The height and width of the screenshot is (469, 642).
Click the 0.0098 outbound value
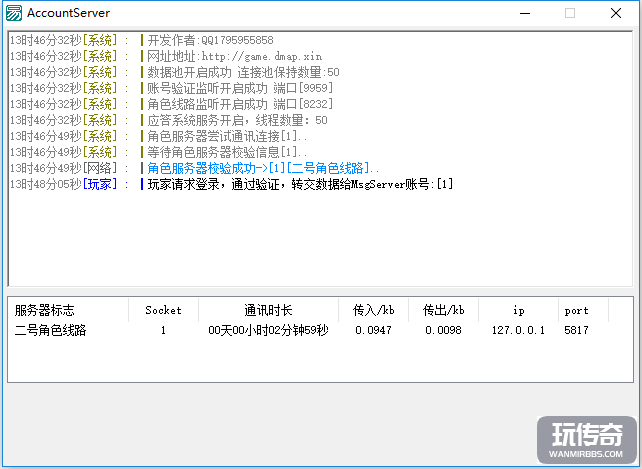443,330
